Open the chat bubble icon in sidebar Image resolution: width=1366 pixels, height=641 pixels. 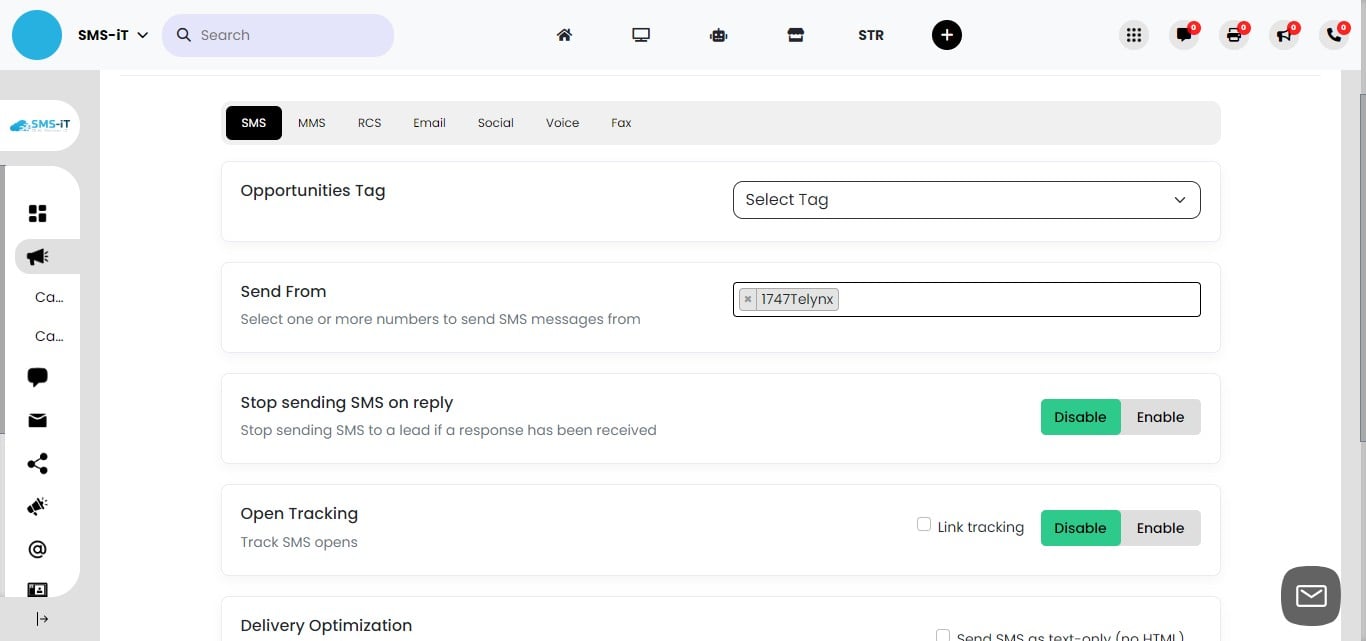point(37,377)
